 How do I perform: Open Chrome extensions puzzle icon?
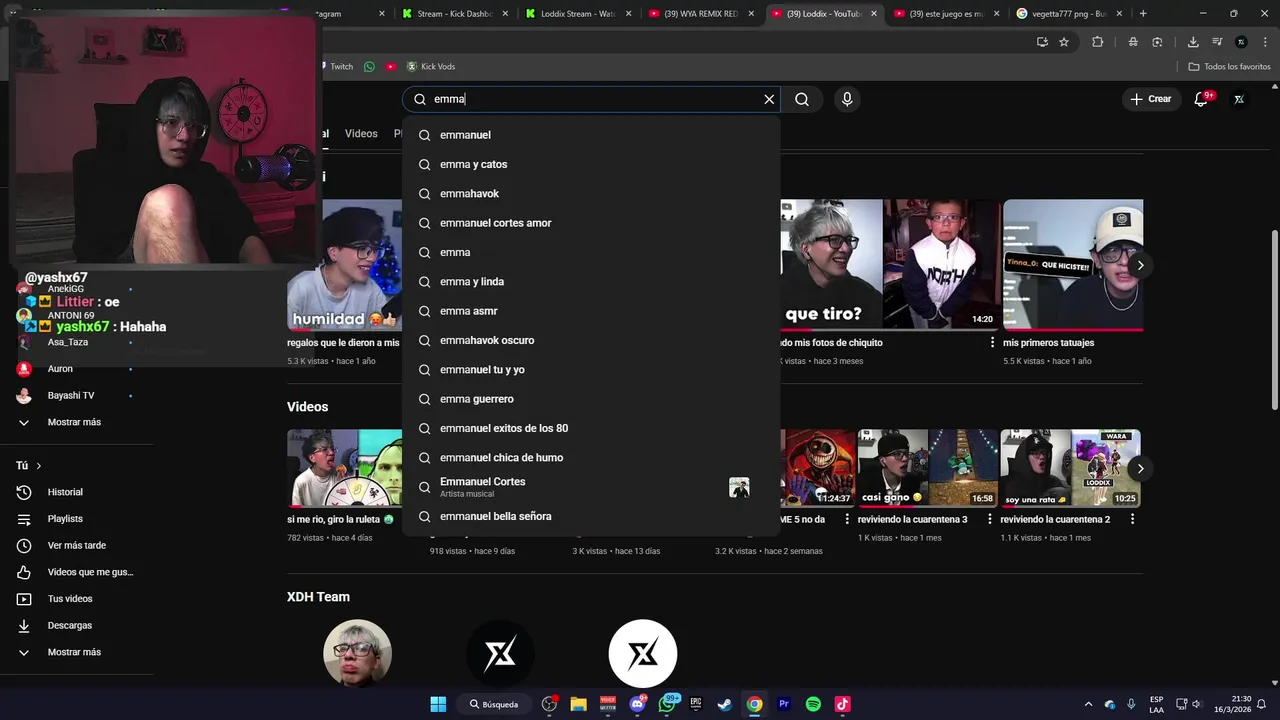pyautogui.click(x=1098, y=42)
